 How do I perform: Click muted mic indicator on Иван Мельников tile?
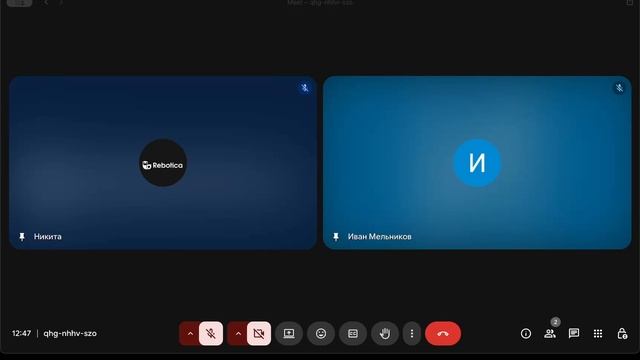tap(619, 88)
